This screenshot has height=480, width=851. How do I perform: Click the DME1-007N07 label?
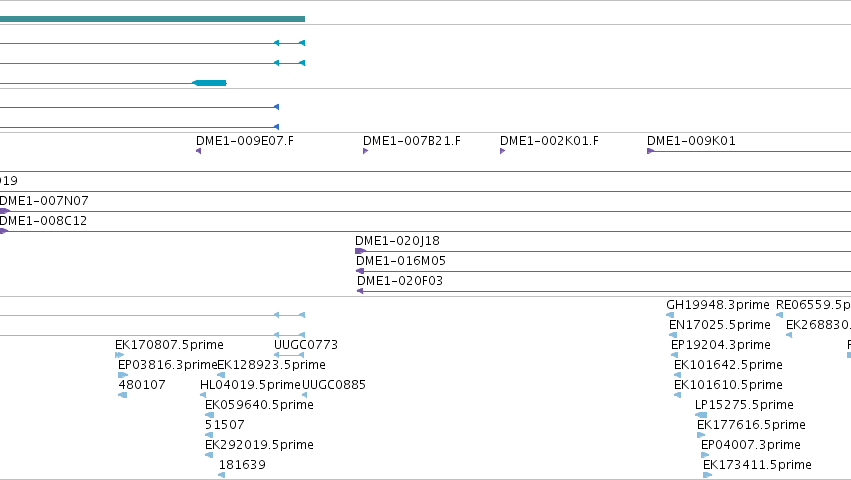point(44,201)
